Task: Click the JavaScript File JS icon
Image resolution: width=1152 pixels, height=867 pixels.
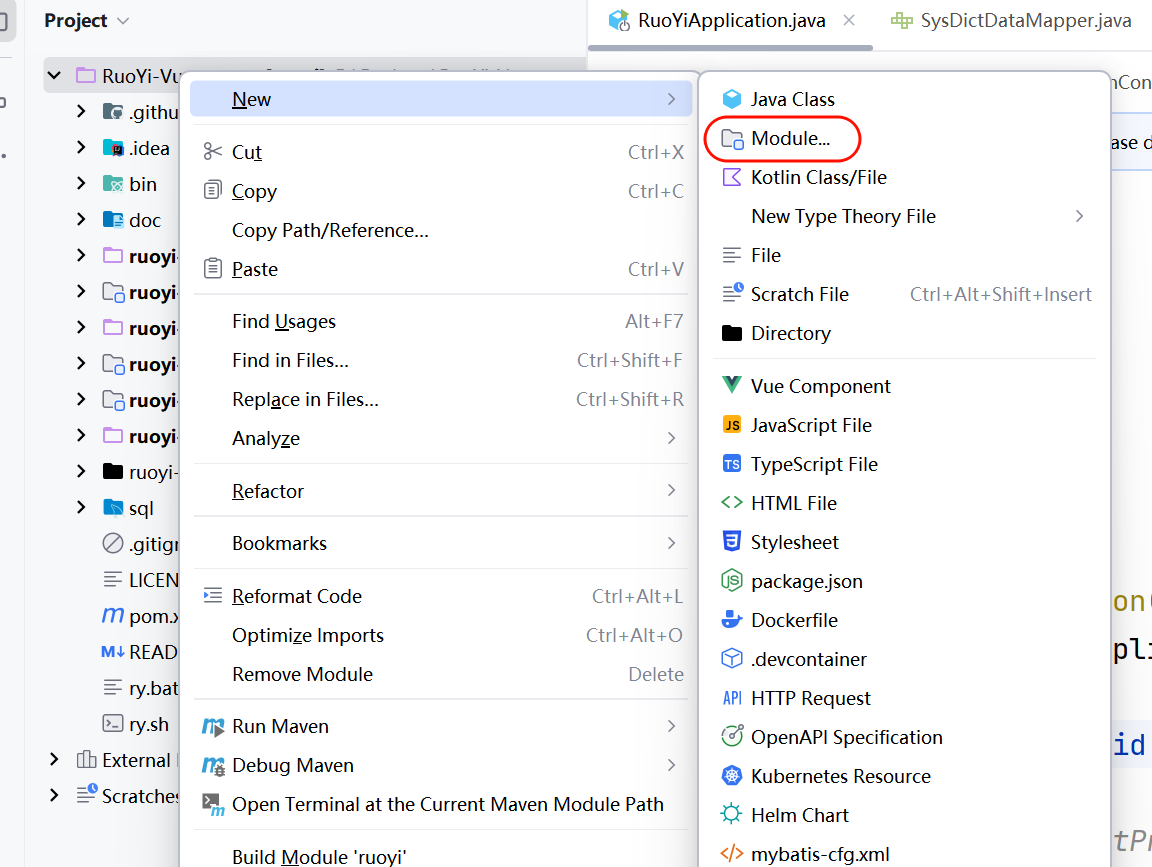Action: tap(732, 425)
